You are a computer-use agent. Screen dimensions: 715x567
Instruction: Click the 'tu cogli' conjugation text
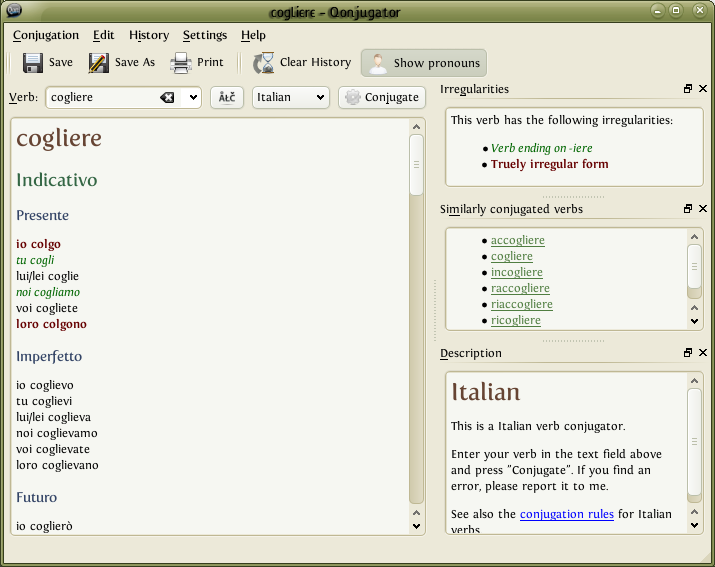click(x=35, y=260)
